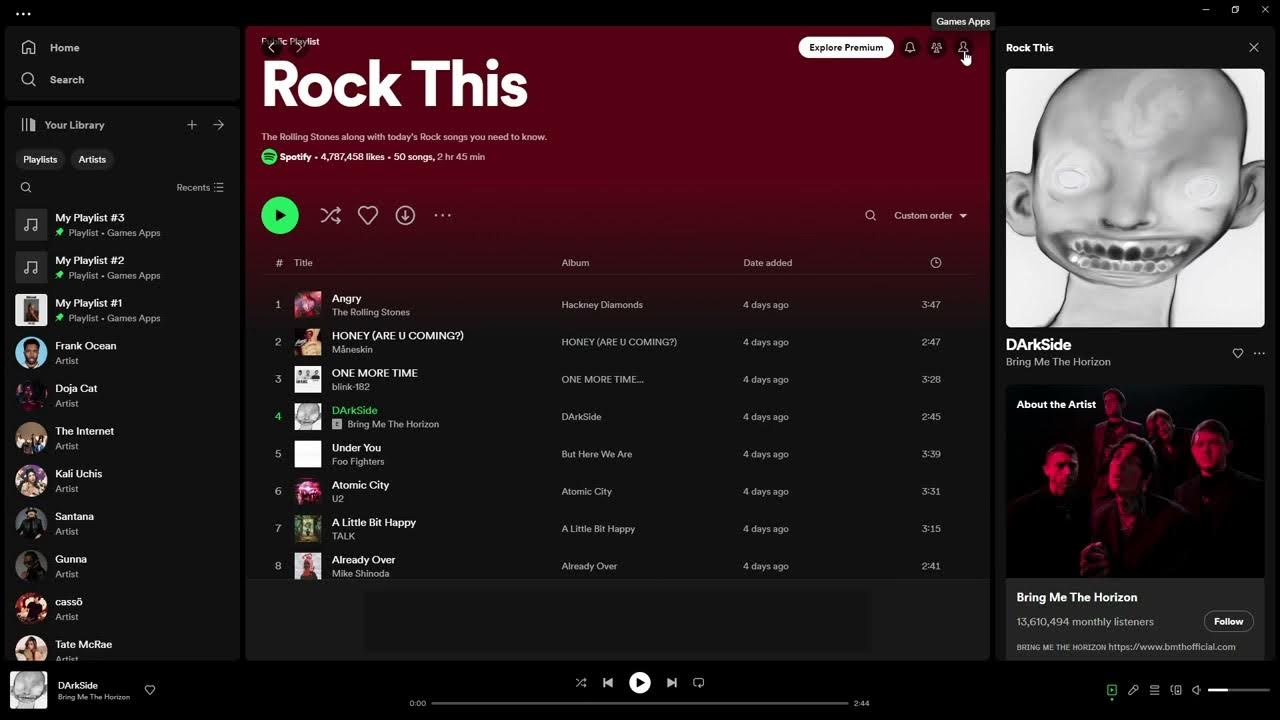Filter library by Artists
The height and width of the screenshot is (720, 1280).
click(x=92, y=159)
